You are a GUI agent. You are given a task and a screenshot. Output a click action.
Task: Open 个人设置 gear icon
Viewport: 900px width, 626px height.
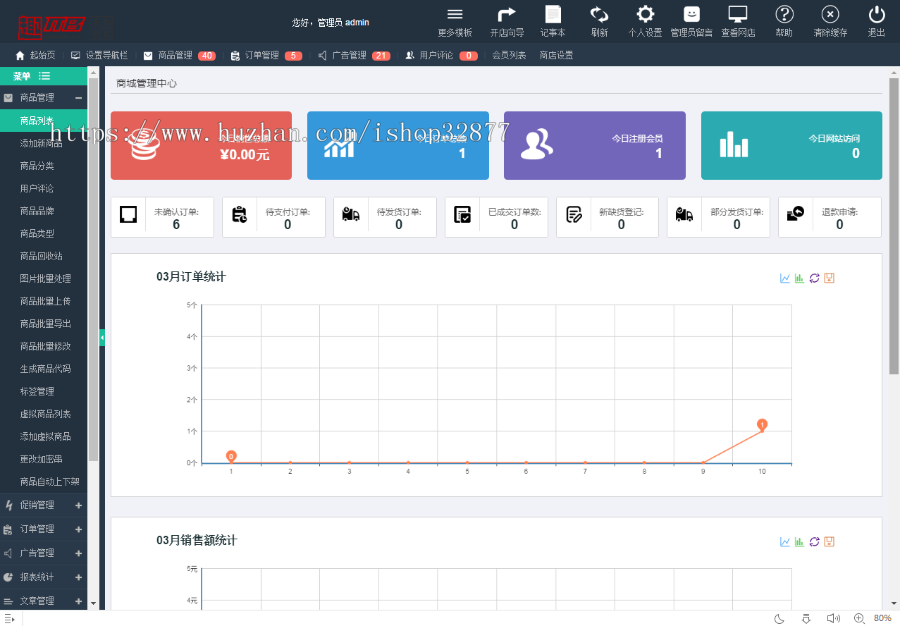click(x=645, y=15)
